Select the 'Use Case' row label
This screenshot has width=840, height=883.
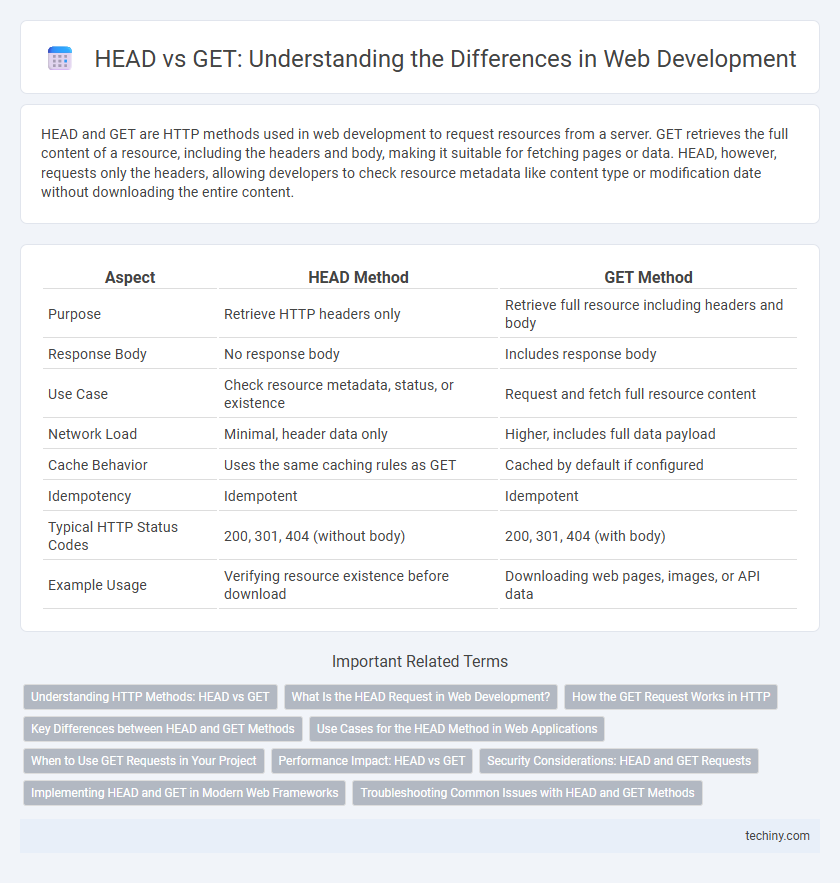pyautogui.click(x=78, y=394)
